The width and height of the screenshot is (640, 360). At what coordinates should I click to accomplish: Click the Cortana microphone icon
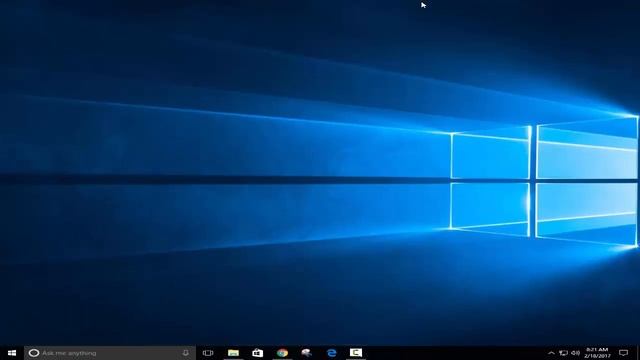186,353
